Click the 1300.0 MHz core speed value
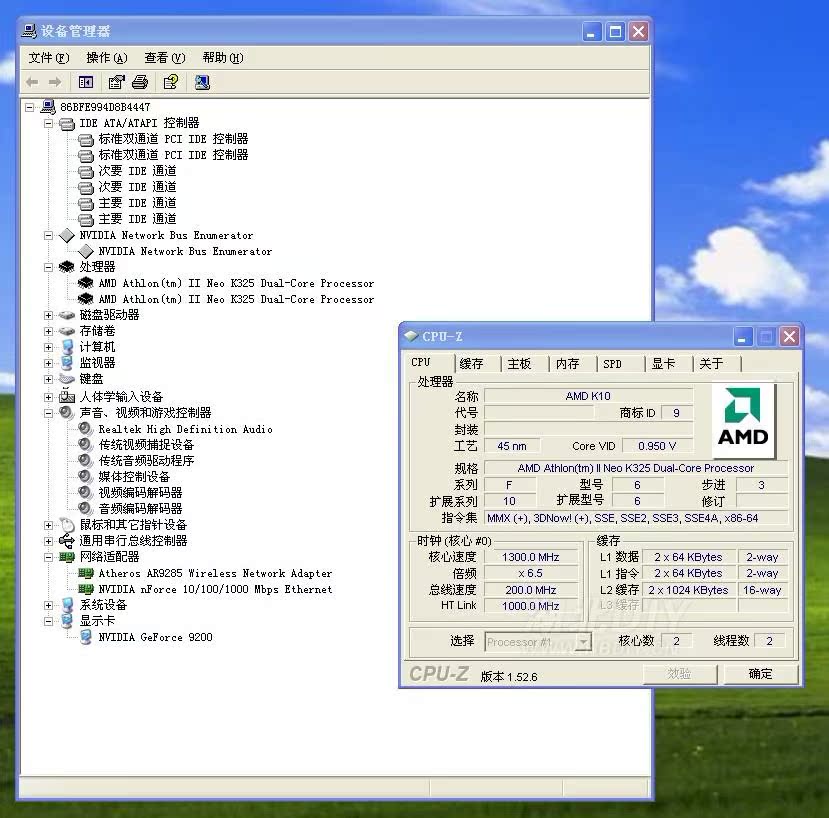829x818 pixels. [531, 557]
